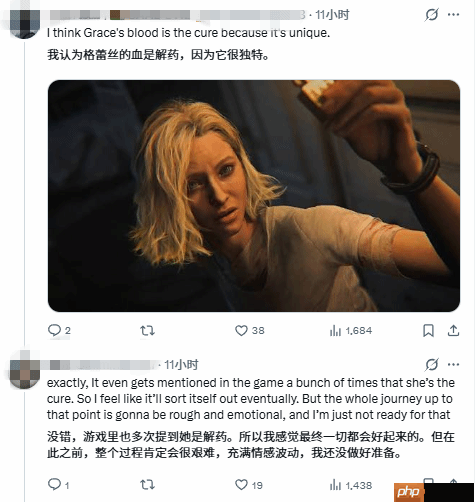This screenshot has height=502, width=475.
Task: Bookmark the first tweet with image
Action: click(428, 331)
